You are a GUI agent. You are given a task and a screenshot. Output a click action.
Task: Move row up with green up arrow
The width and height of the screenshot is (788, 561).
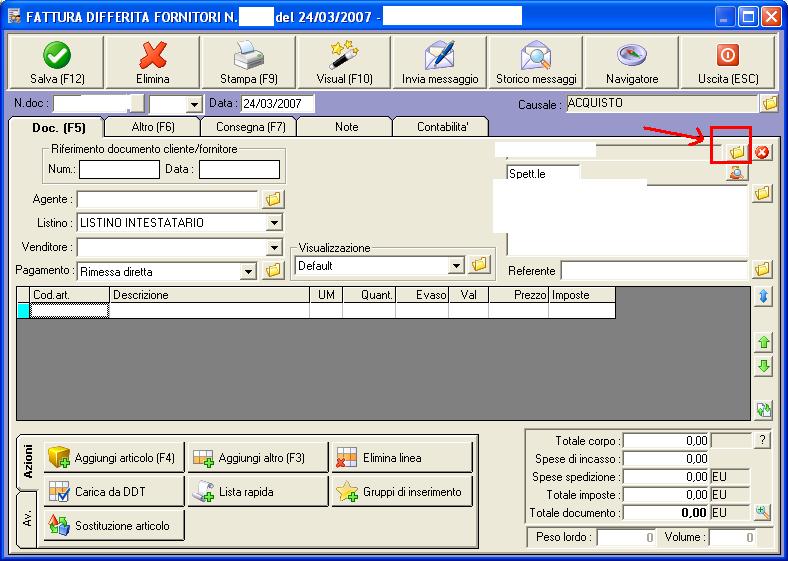[x=763, y=343]
